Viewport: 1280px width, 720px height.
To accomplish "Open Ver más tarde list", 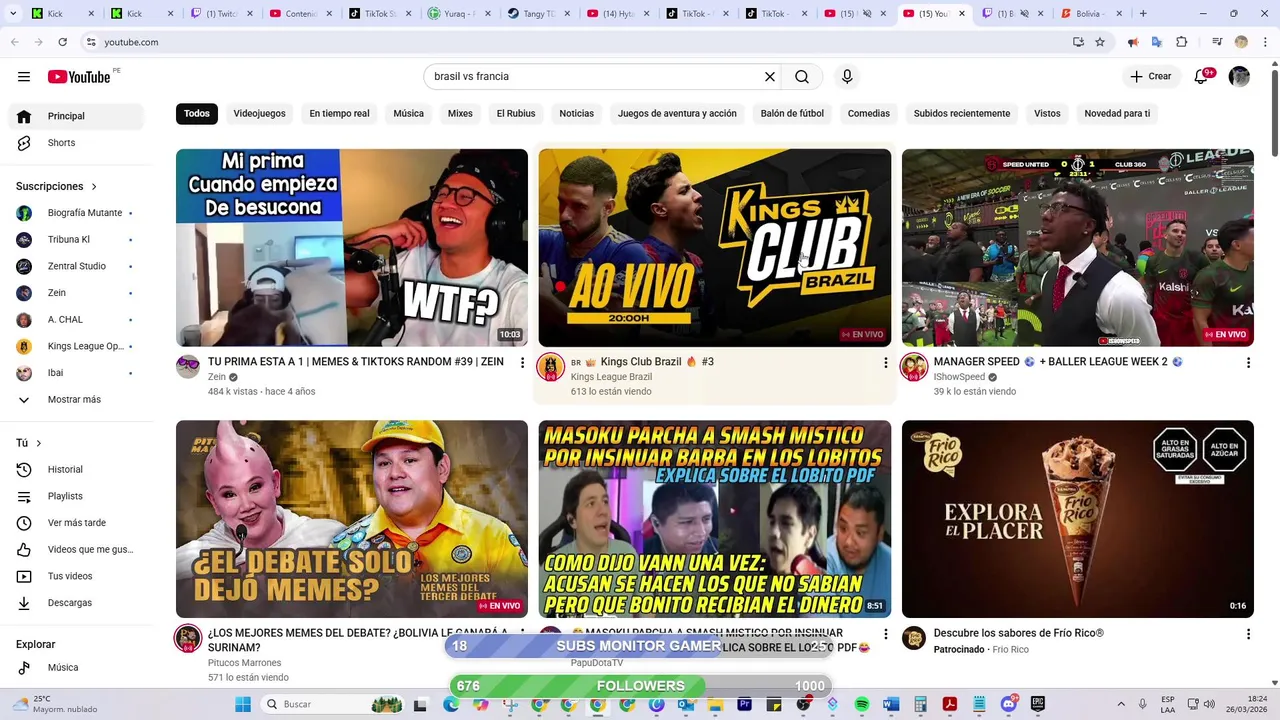I will [x=76, y=523].
